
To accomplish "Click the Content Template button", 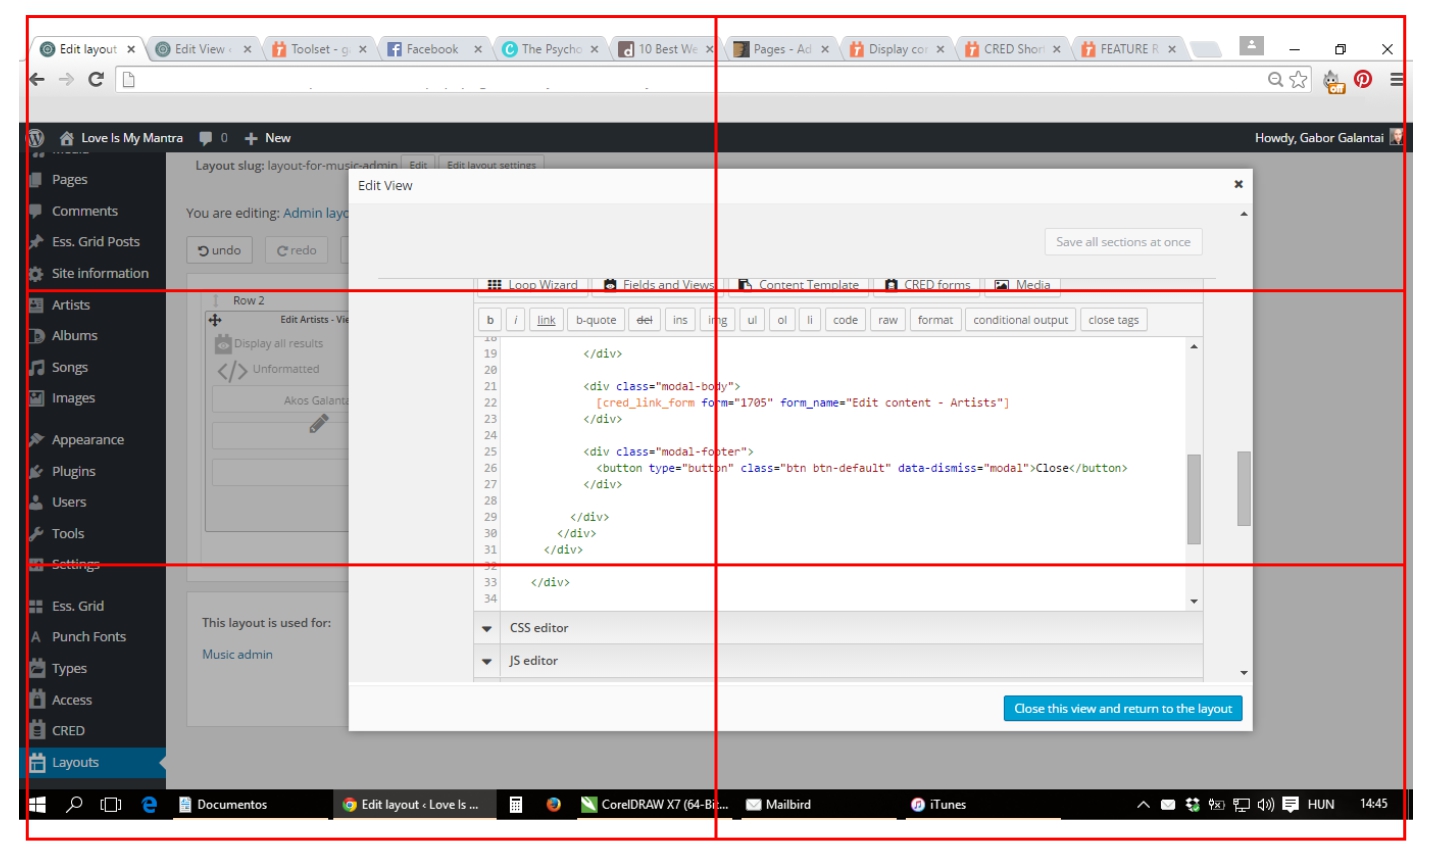I will pos(798,285).
